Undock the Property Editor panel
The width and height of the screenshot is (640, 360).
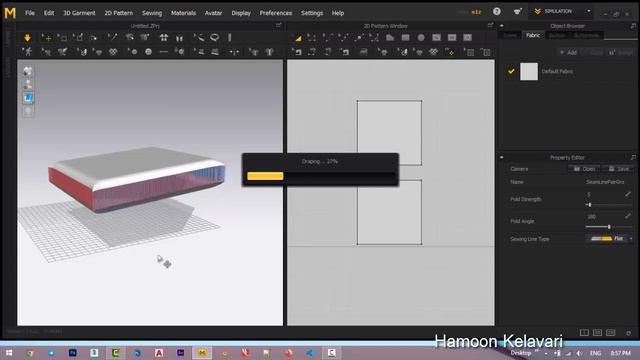click(x=633, y=158)
